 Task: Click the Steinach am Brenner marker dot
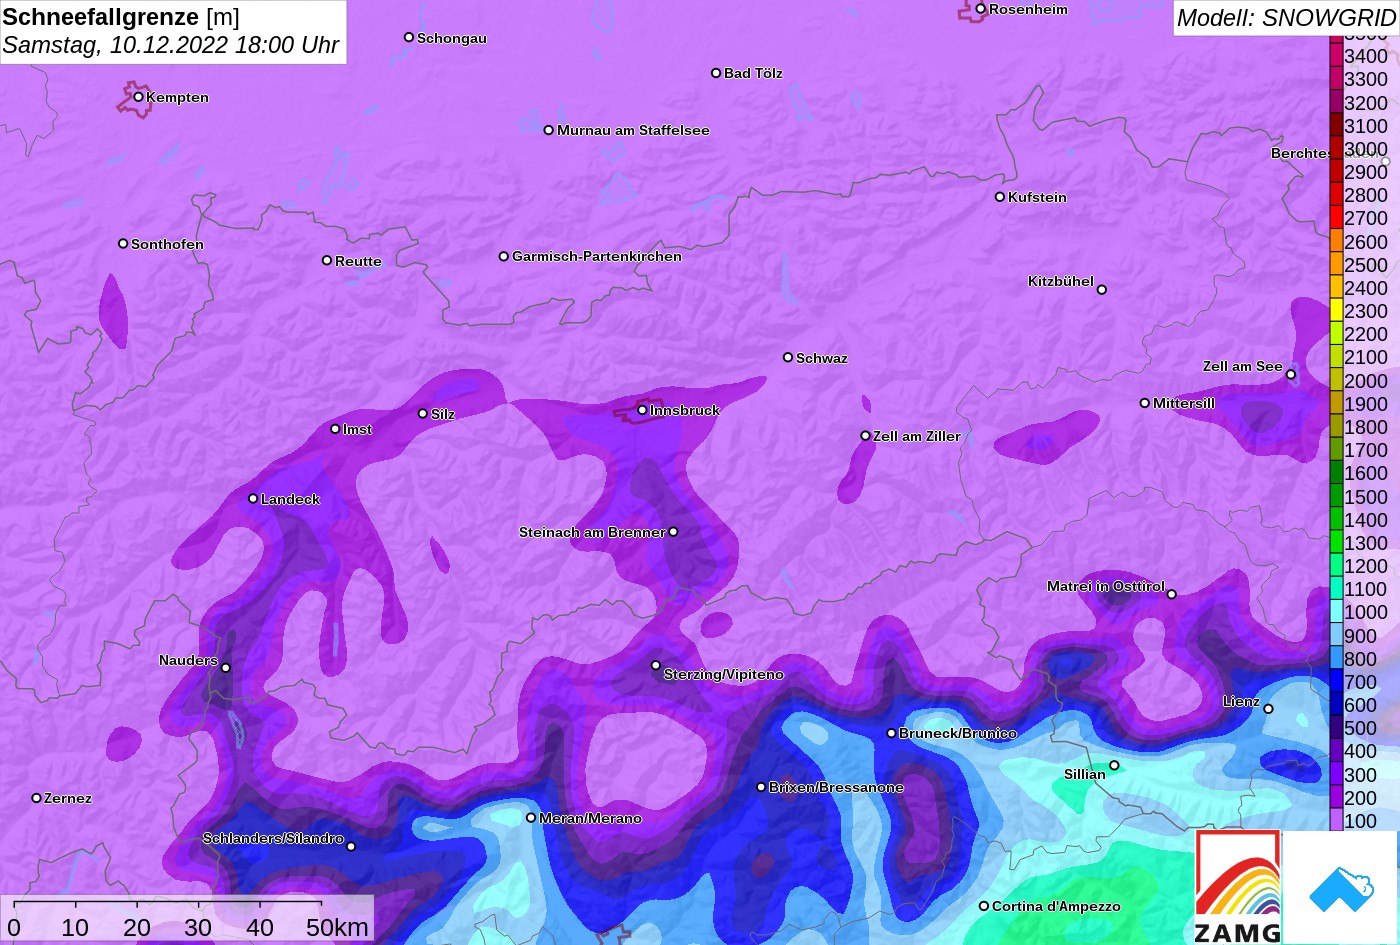pos(673,532)
